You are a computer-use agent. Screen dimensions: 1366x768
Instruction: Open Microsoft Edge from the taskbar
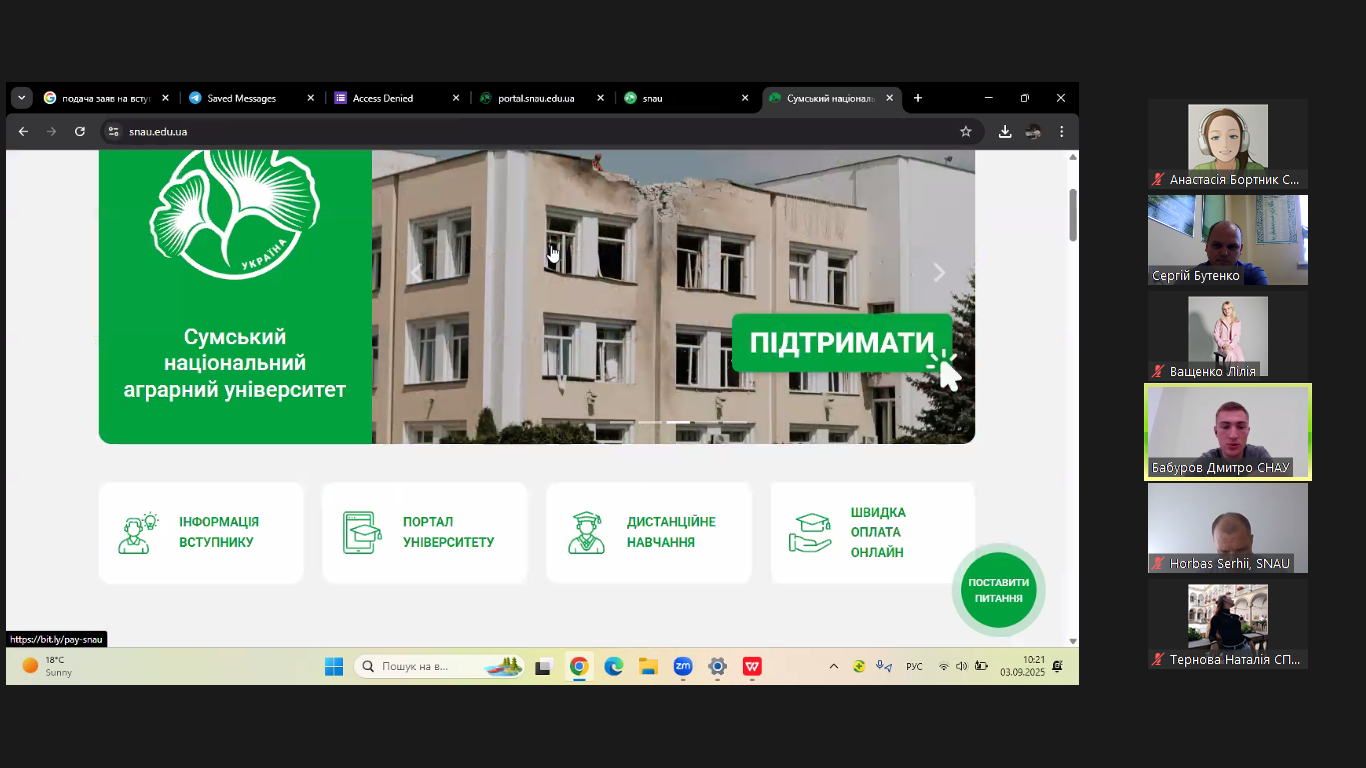(613, 666)
